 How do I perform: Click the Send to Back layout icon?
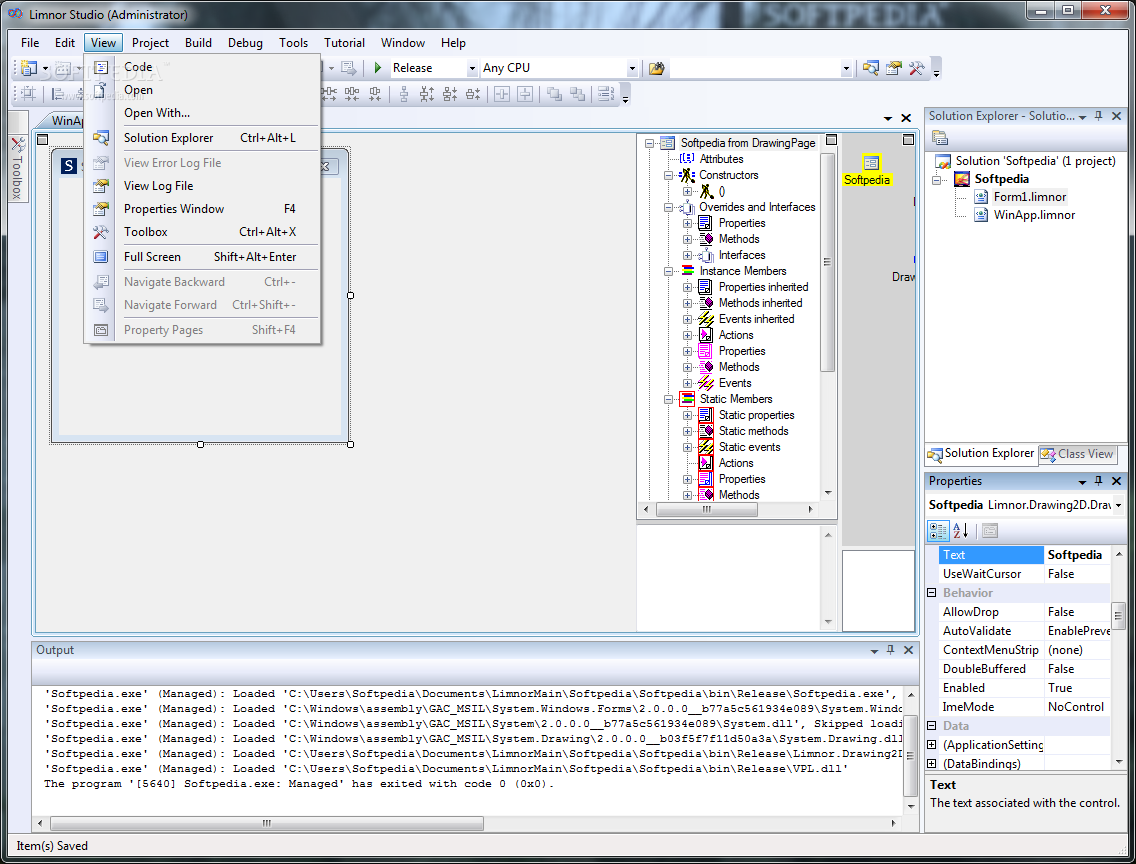(x=577, y=93)
